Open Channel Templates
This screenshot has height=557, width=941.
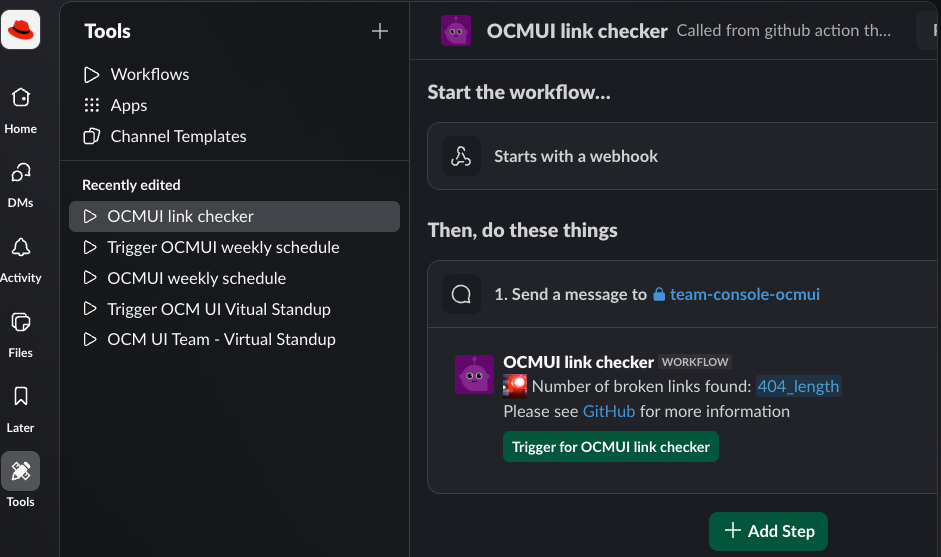(178, 136)
